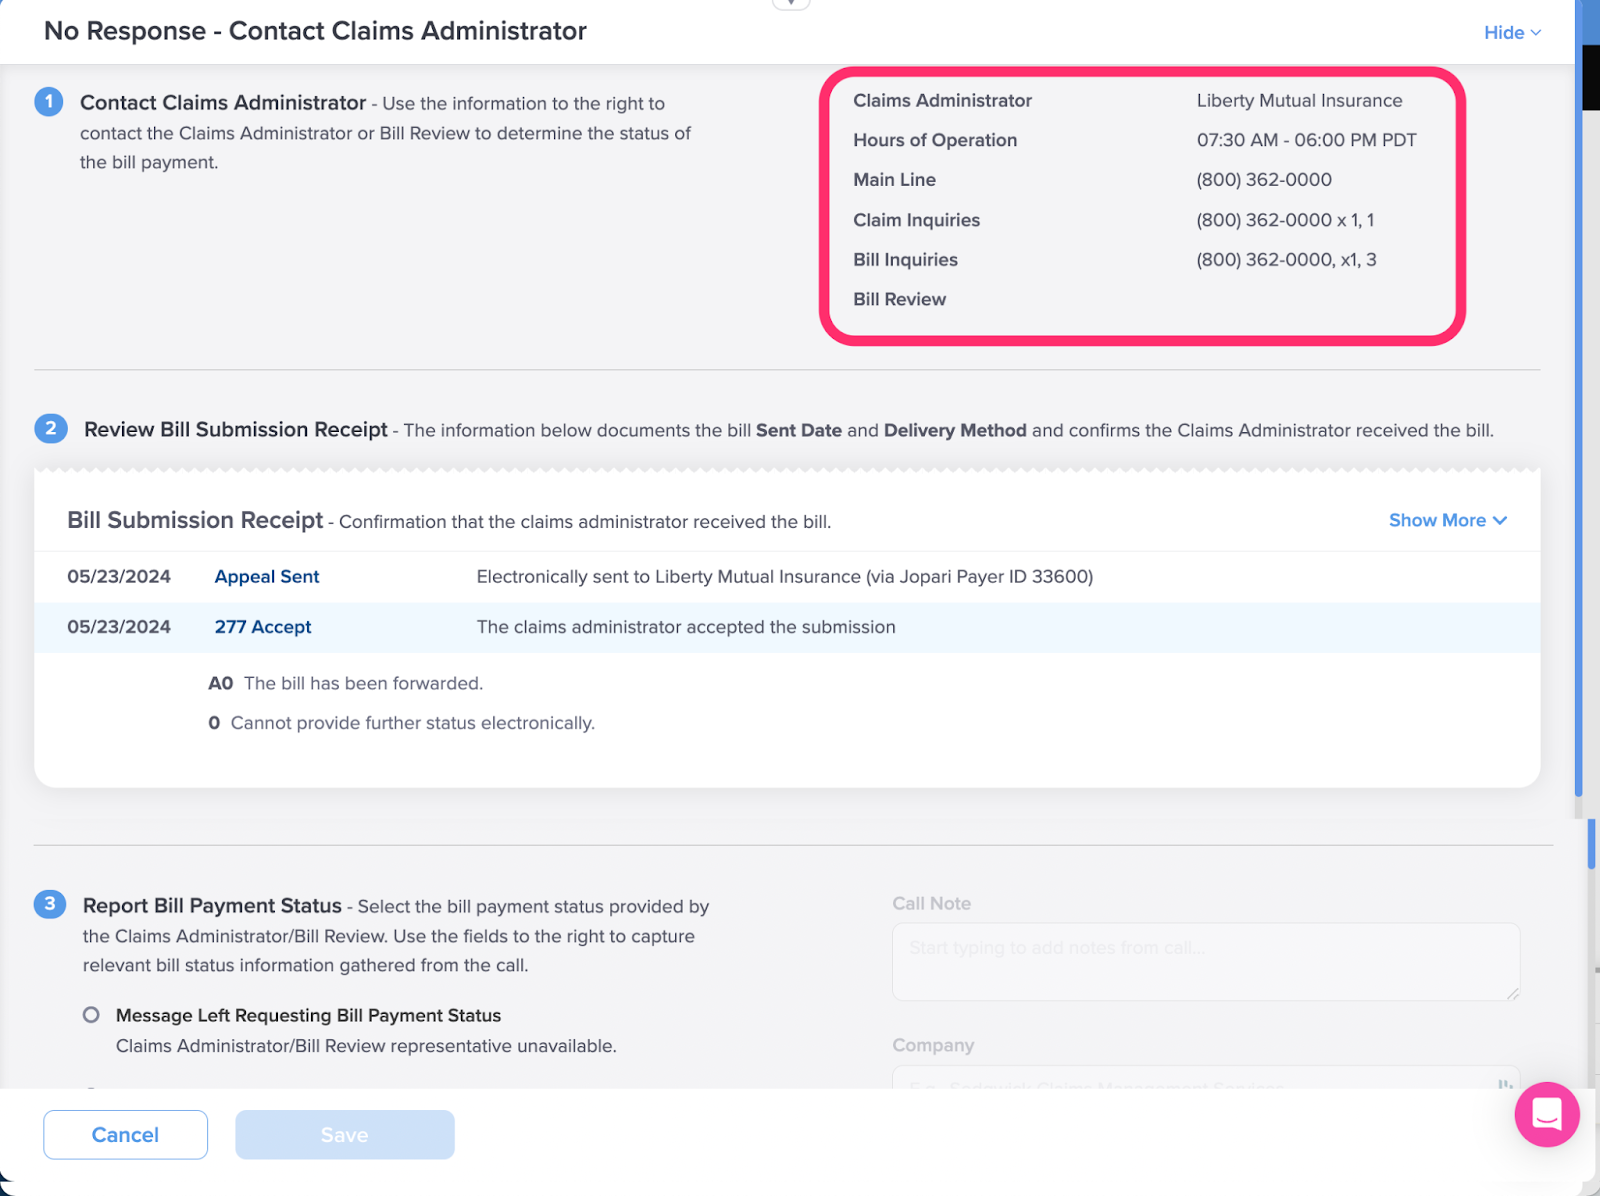The width and height of the screenshot is (1600, 1196).
Task: Click the Main Line label
Action: coord(894,180)
